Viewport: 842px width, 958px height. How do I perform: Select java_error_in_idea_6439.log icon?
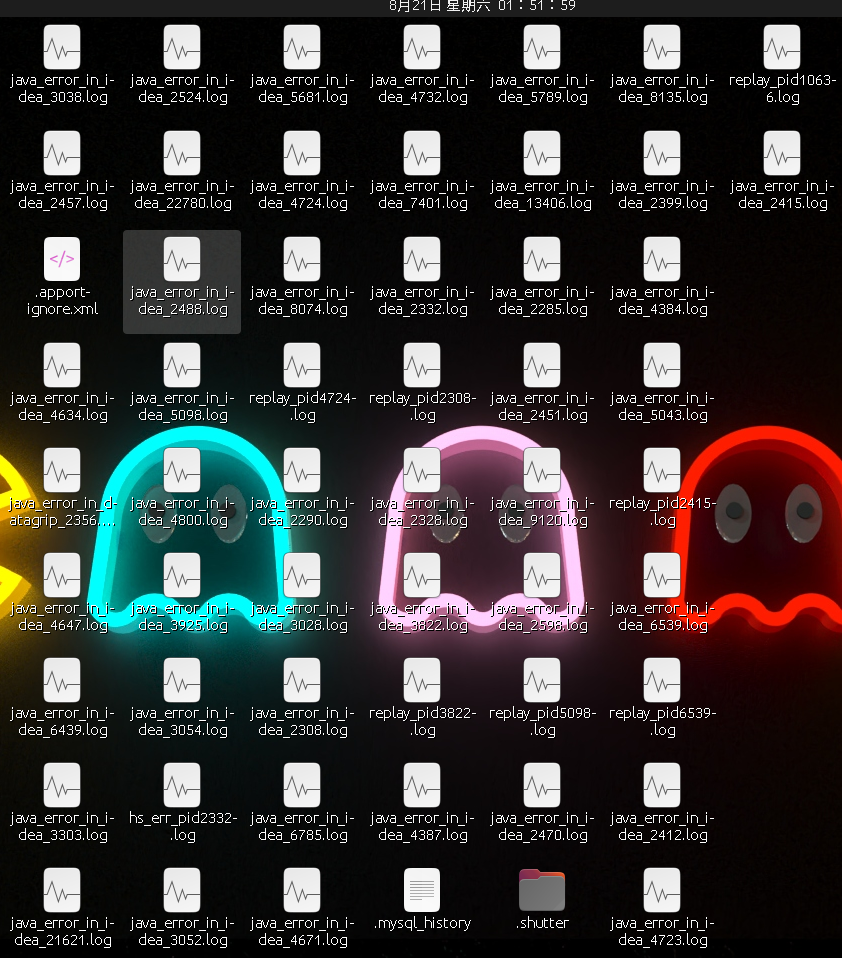[x=62, y=680]
